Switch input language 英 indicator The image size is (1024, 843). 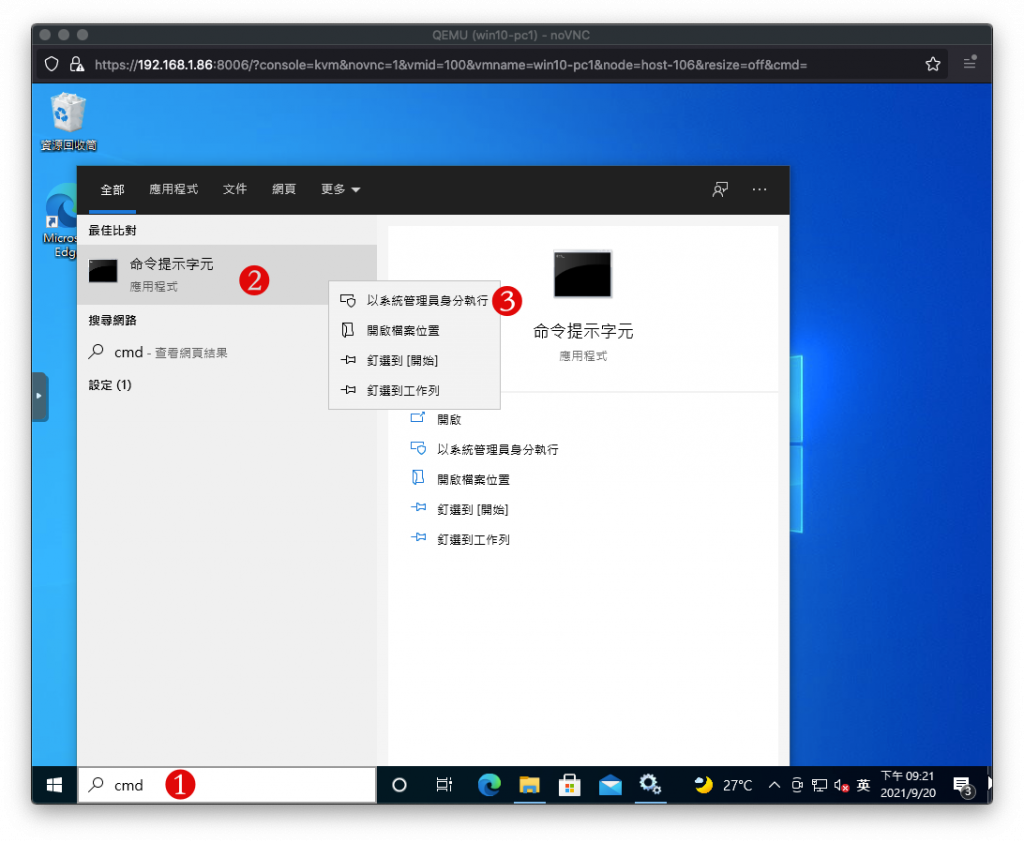pos(863,785)
